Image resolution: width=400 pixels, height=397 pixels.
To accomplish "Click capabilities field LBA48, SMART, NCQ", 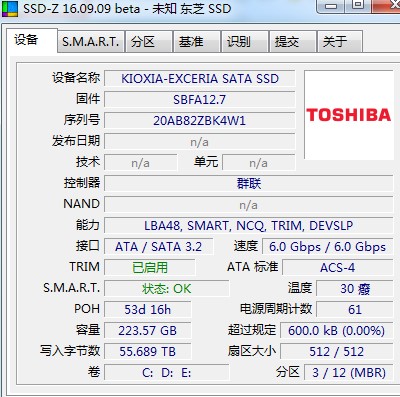I will tap(249, 225).
